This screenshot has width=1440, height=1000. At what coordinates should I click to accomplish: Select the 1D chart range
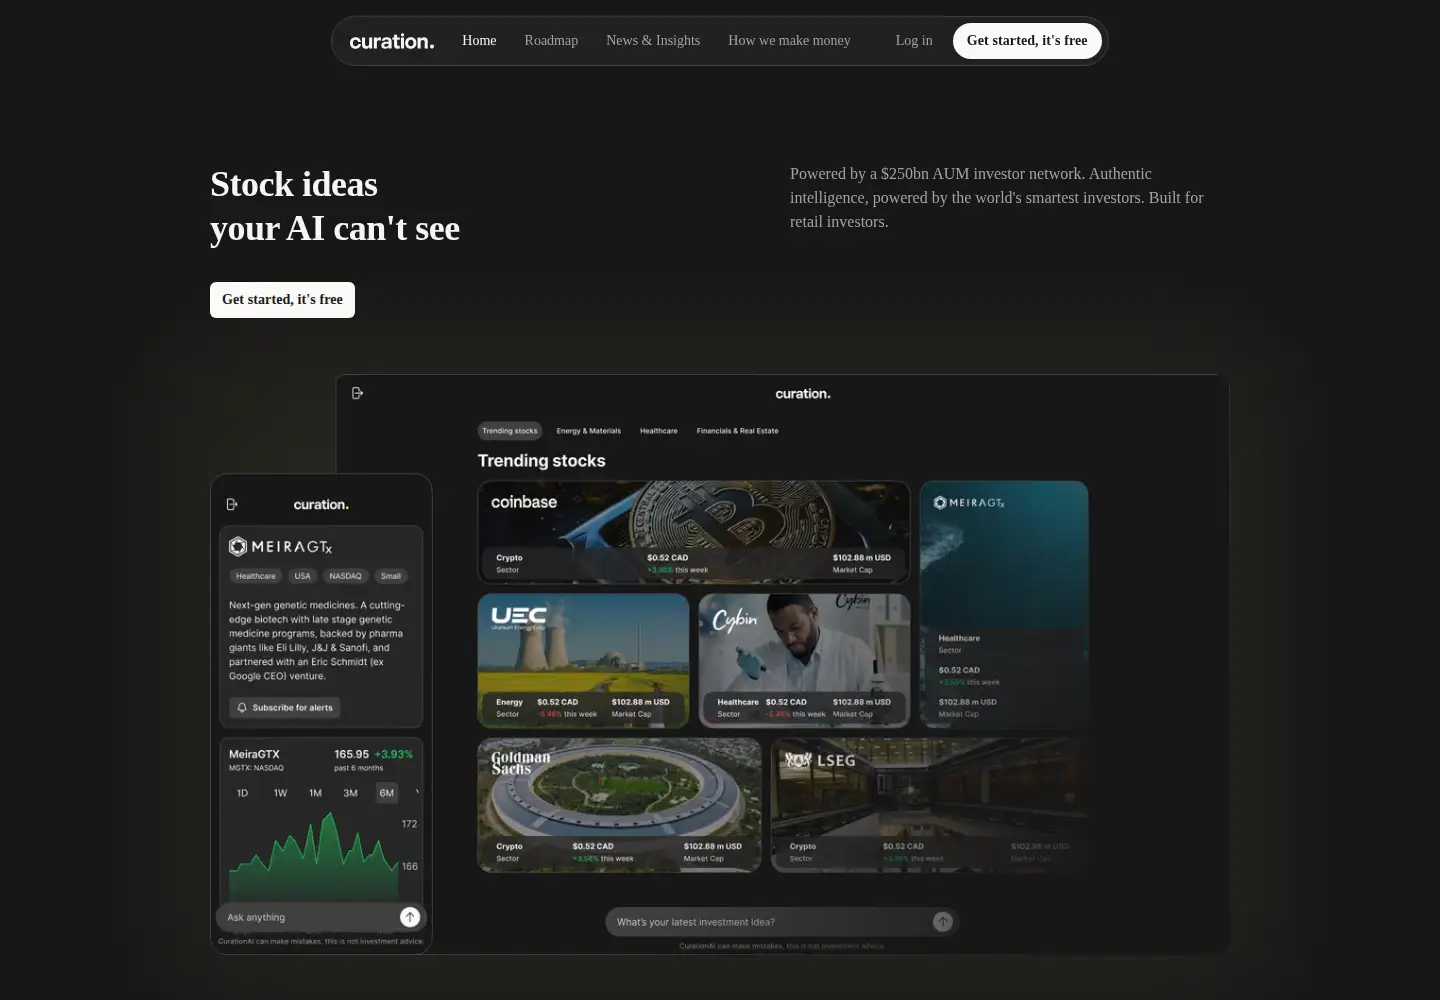coord(242,793)
